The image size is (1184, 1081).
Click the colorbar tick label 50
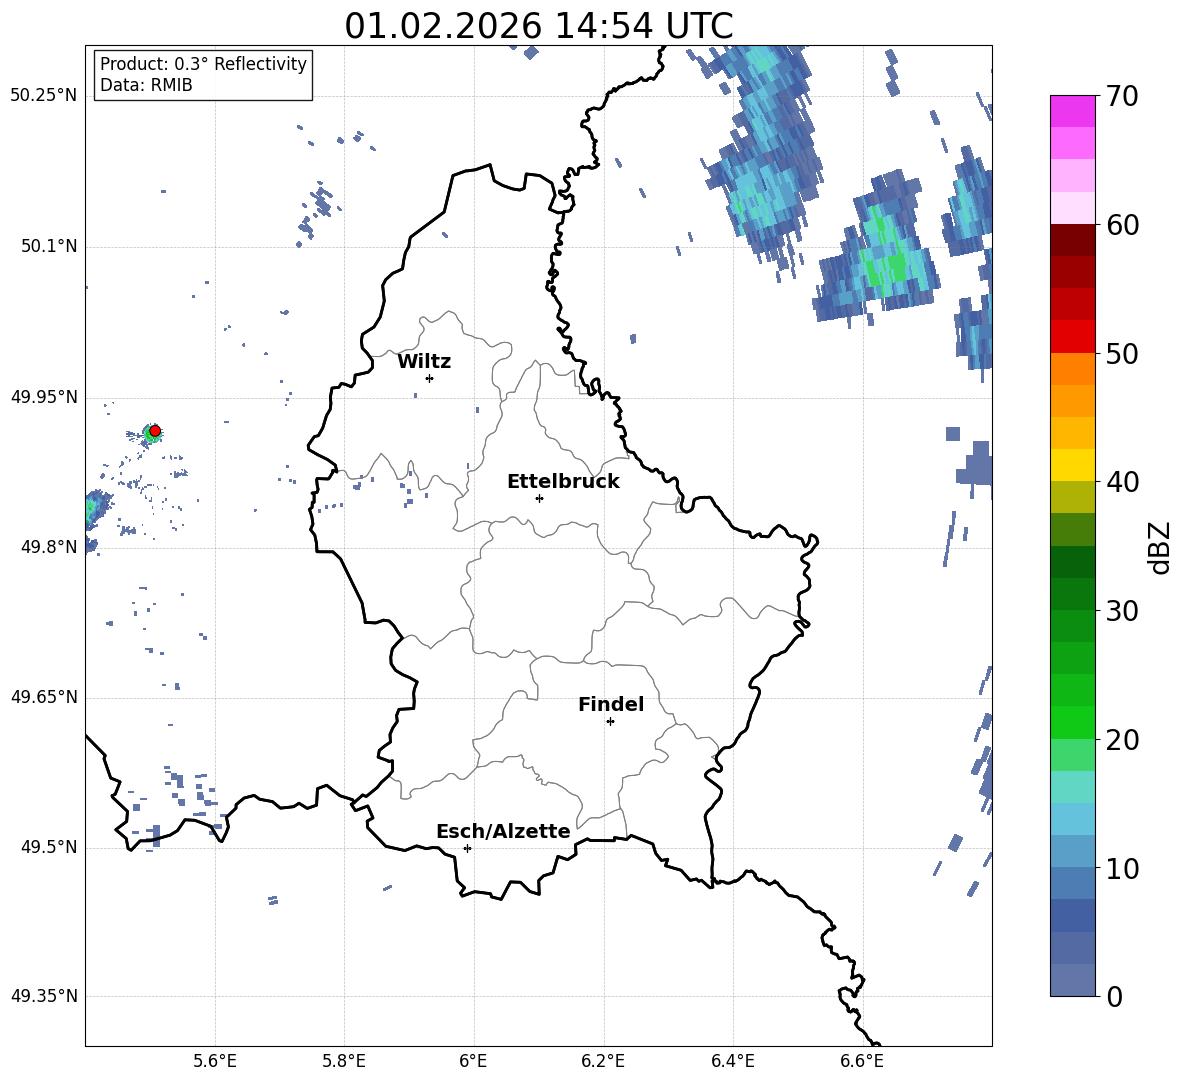[1121, 353]
